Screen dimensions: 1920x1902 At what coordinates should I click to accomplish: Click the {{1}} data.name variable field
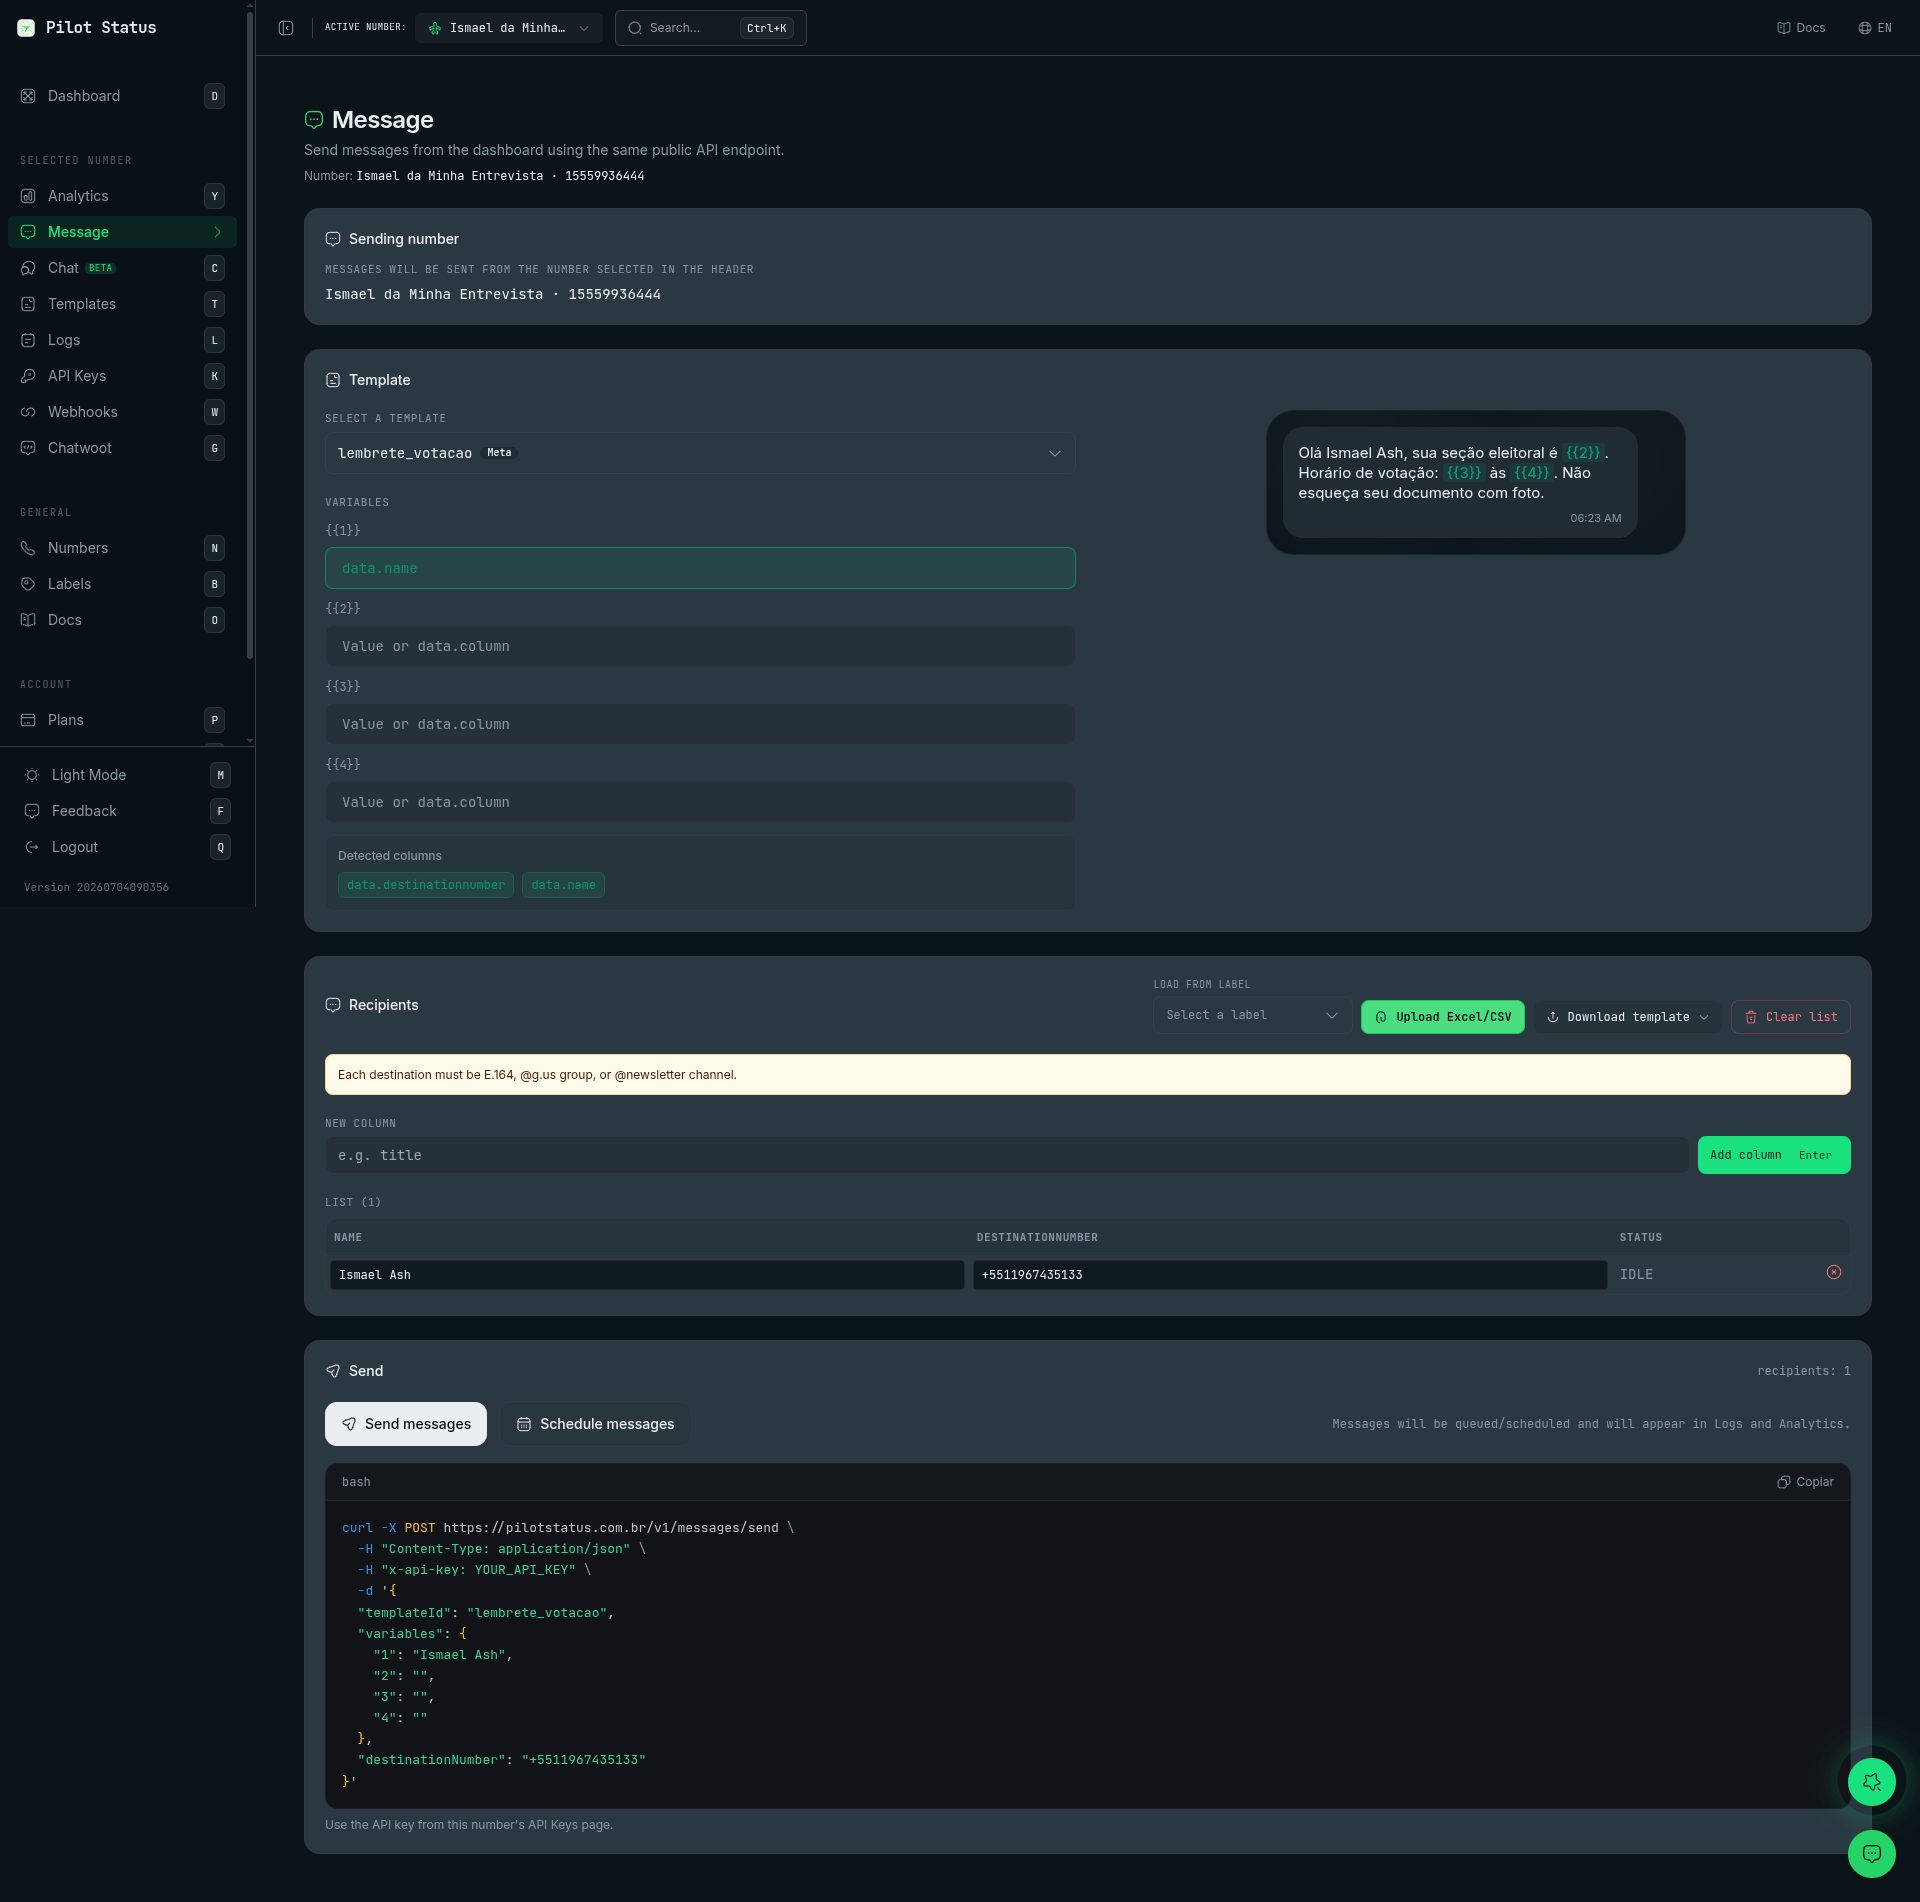(x=700, y=568)
